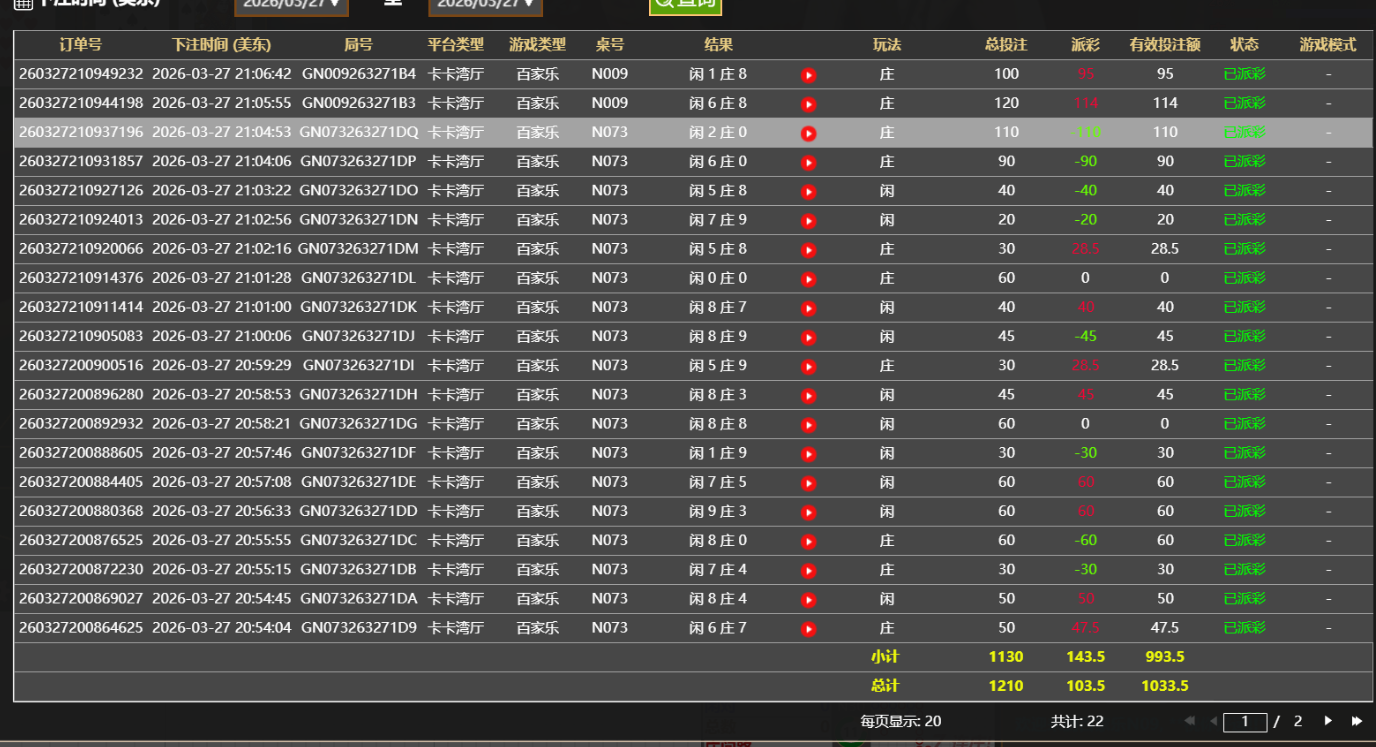Go to next page arrow
The height and width of the screenshot is (747, 1376).
1328,721
